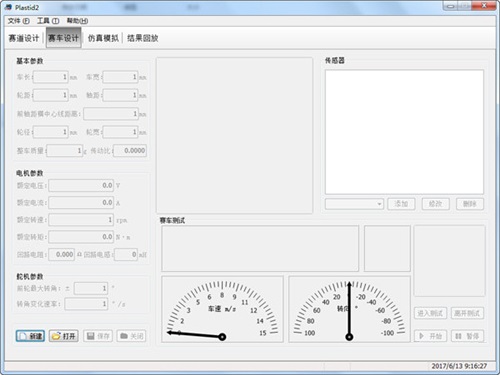Click the car preview panel in the center
This screenshot has height=375, width=500.
(x=234, y=135)
